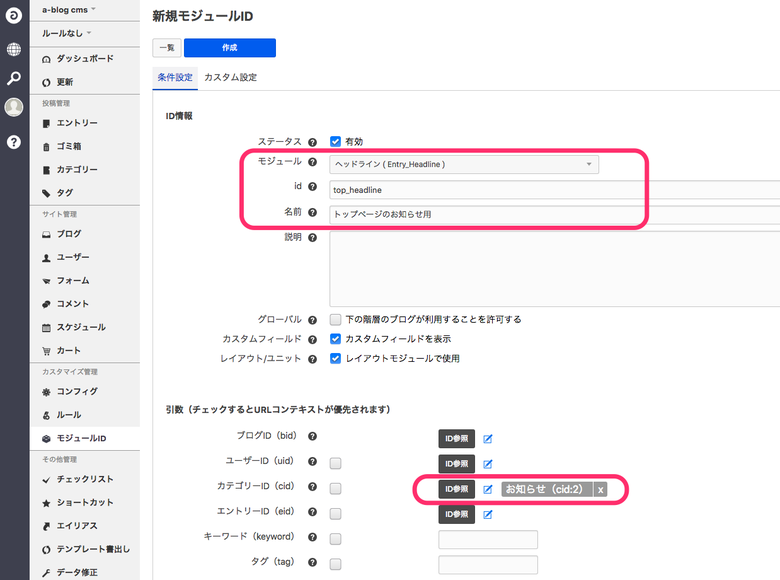
Task: Click the user avatar icon
Action: pos(14,108)
